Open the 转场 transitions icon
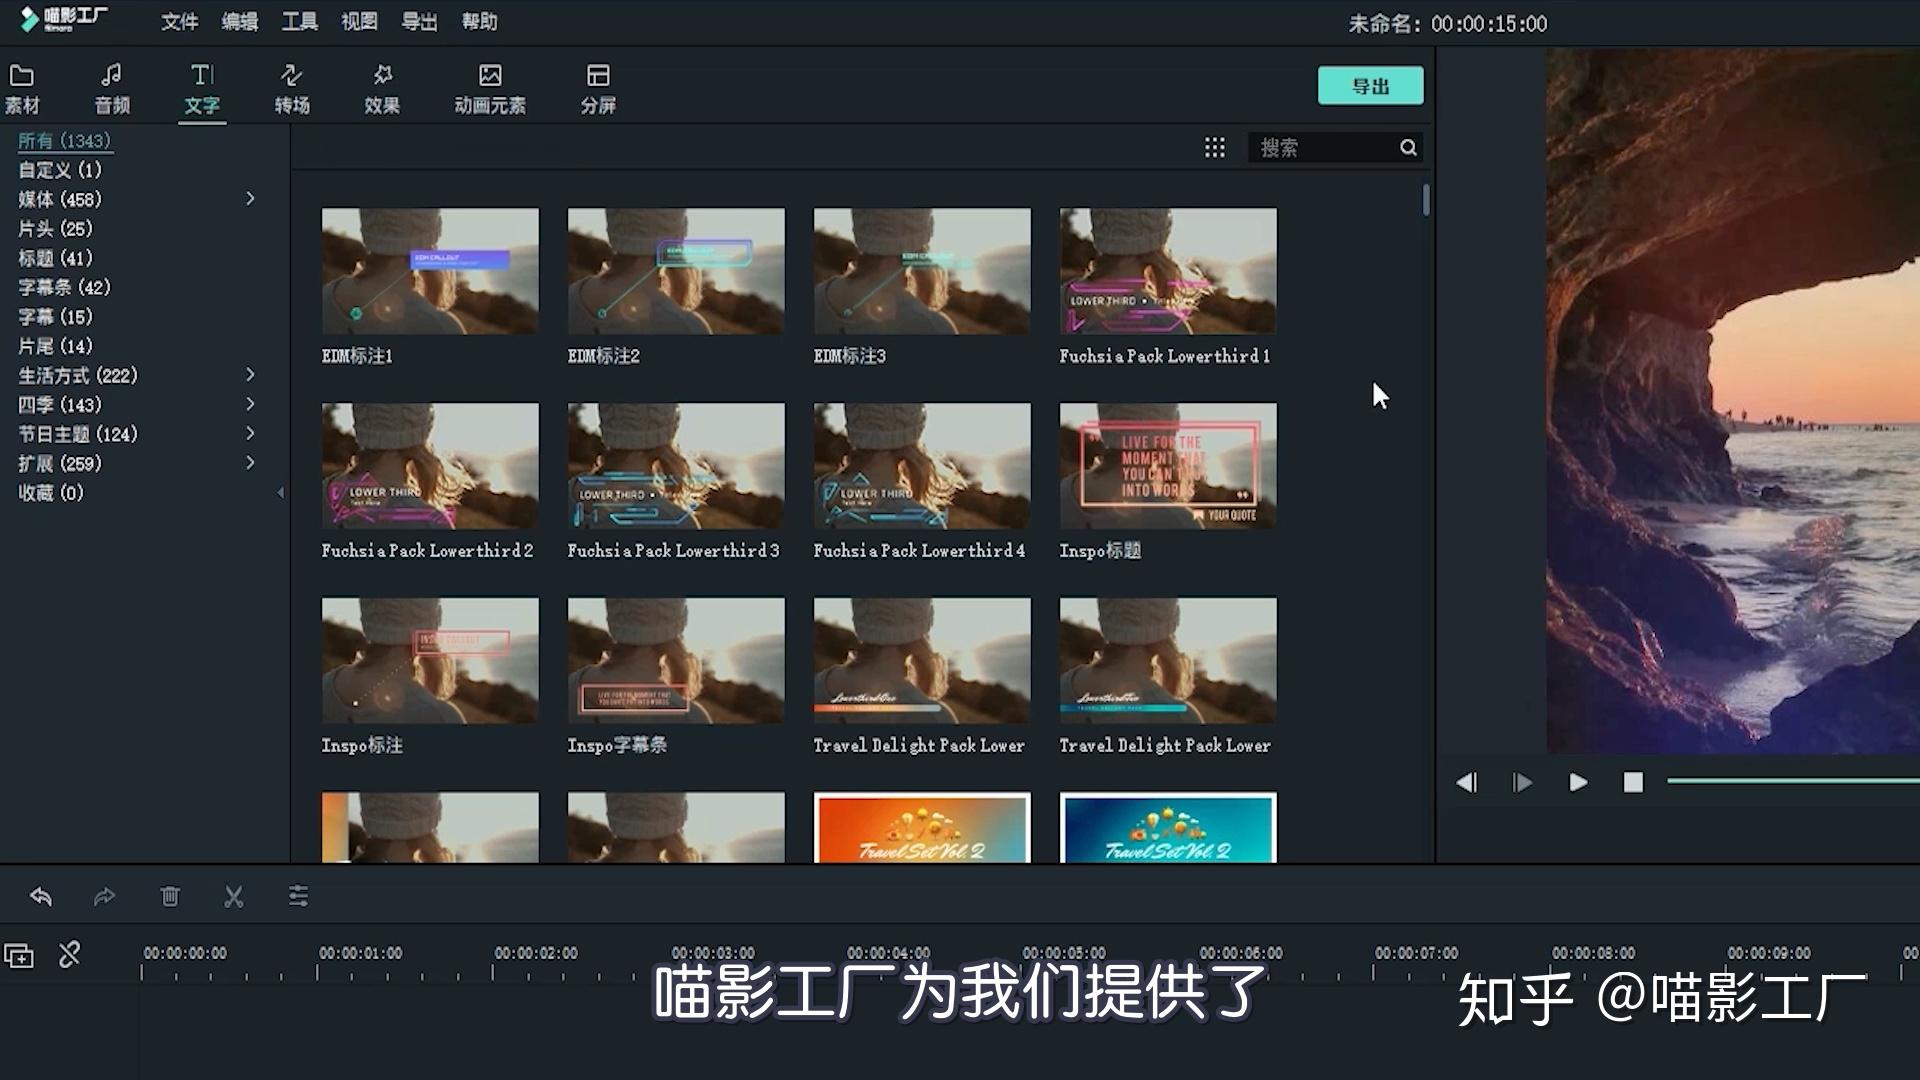This screenshot has height=1080, width=1920. coord(291,75)
